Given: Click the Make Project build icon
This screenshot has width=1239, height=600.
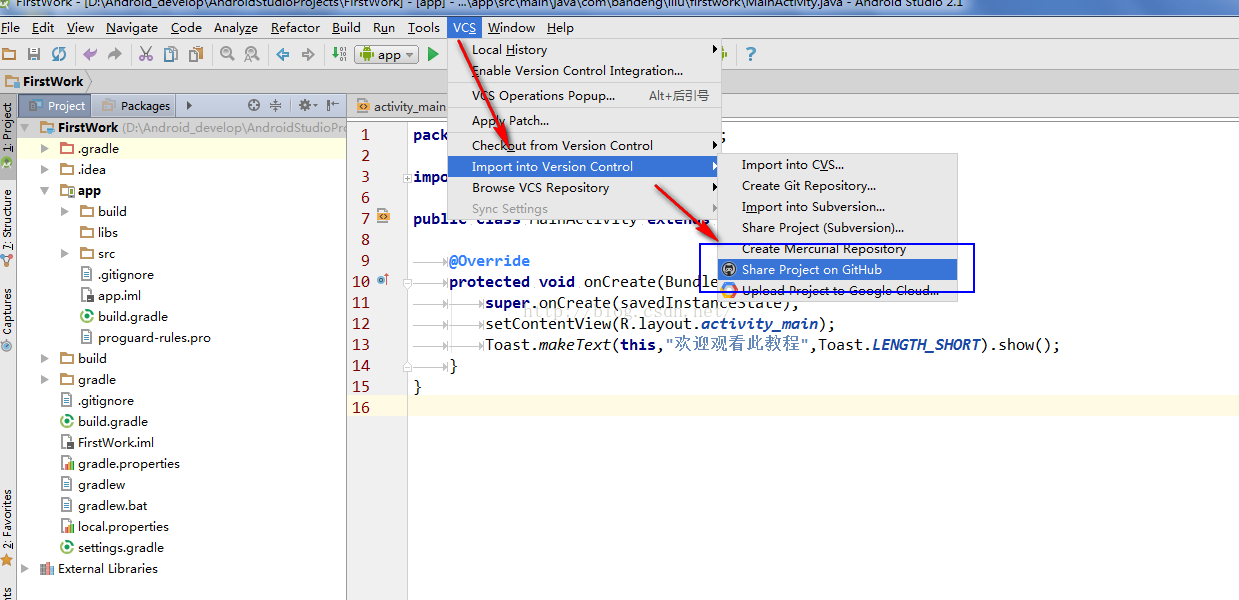Looking at the screenshot, I should (337, 54).
